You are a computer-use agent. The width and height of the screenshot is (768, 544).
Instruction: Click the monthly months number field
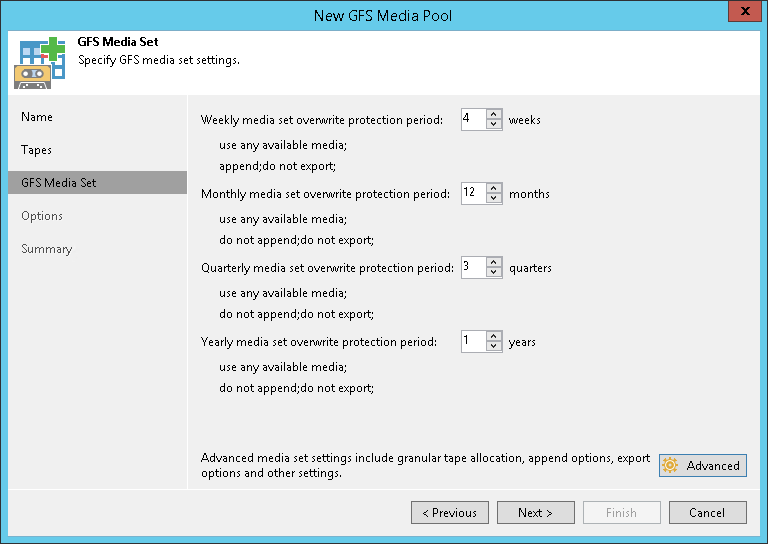pyautogui.click(x=473, y=194)
